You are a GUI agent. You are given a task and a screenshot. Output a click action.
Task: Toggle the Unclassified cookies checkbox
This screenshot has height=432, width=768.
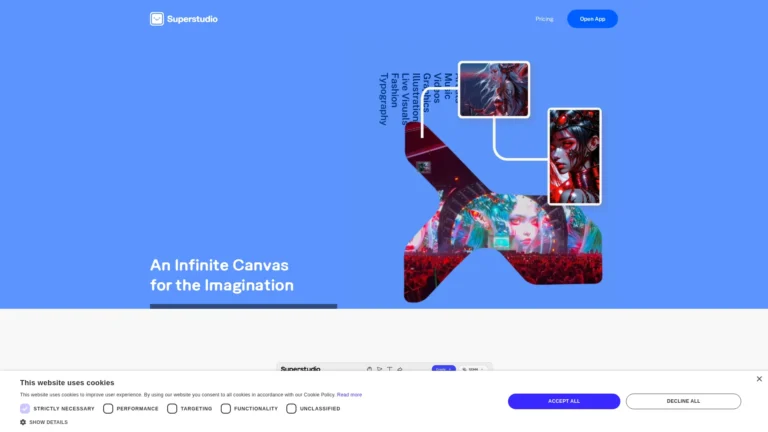tap(291, 408)
